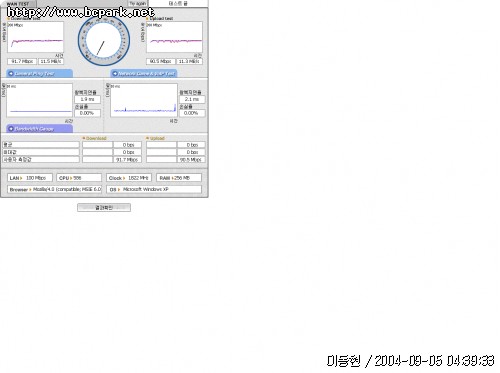Click the RAM 256 MB info field
Screen dimensions: 500x373
[x=179, y=178]
